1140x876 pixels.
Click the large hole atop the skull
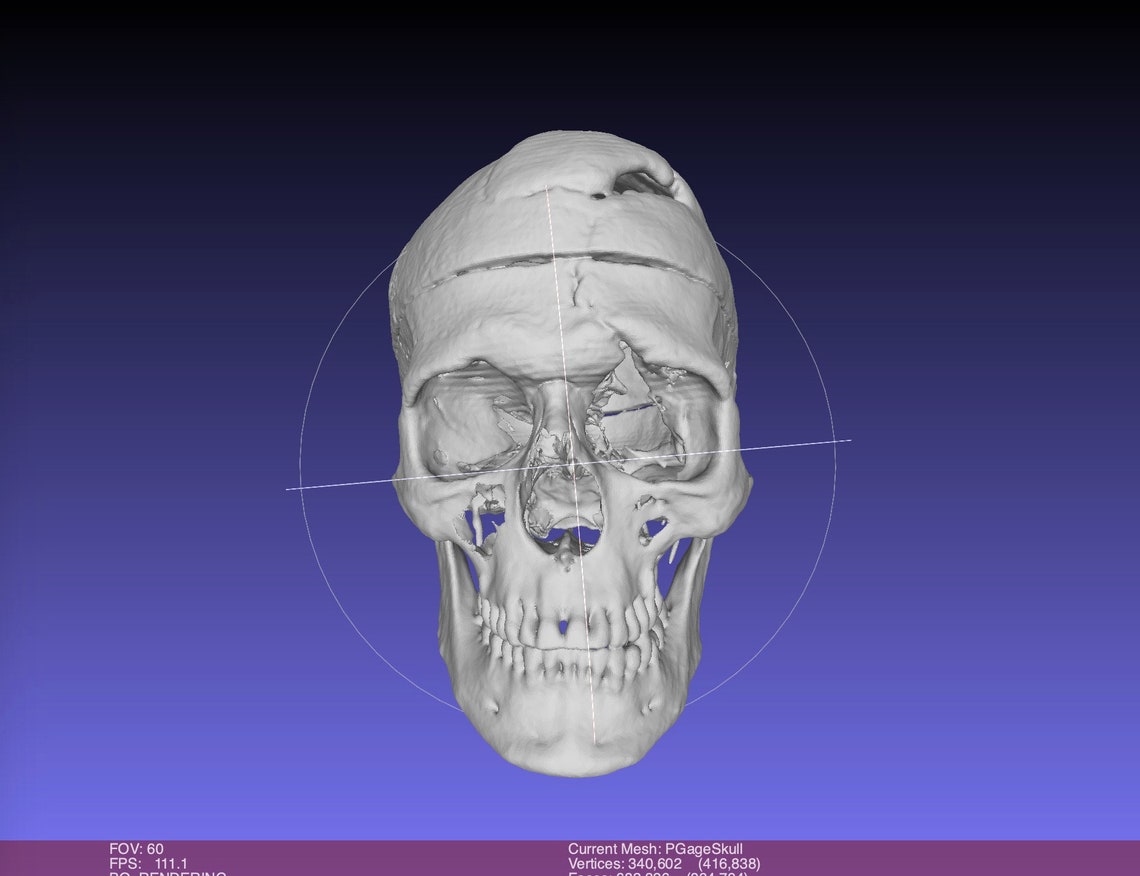(638, 183)
